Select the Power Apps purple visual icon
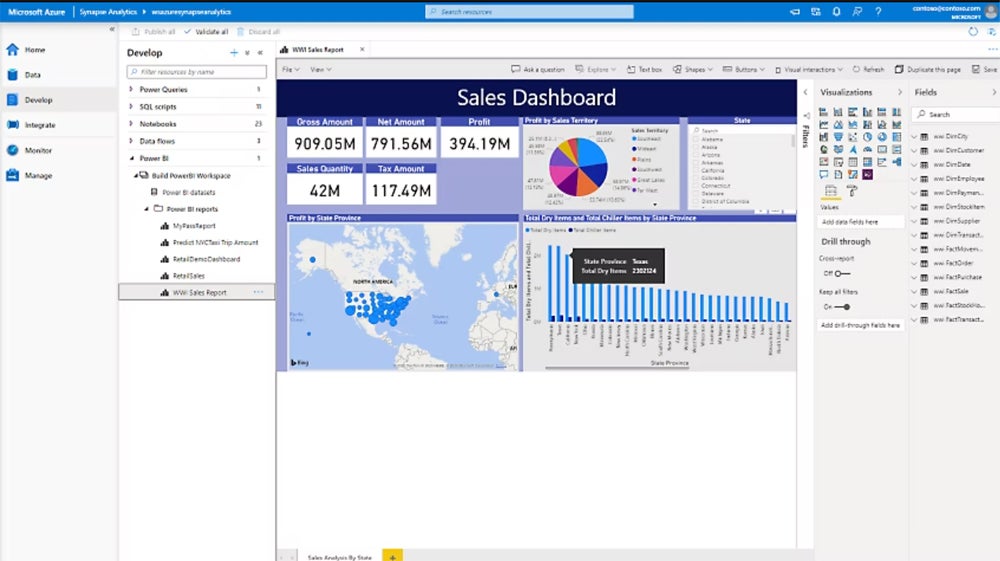This screenshot has width=1000, height=561. pyautogui.click(x=867, y=174)
